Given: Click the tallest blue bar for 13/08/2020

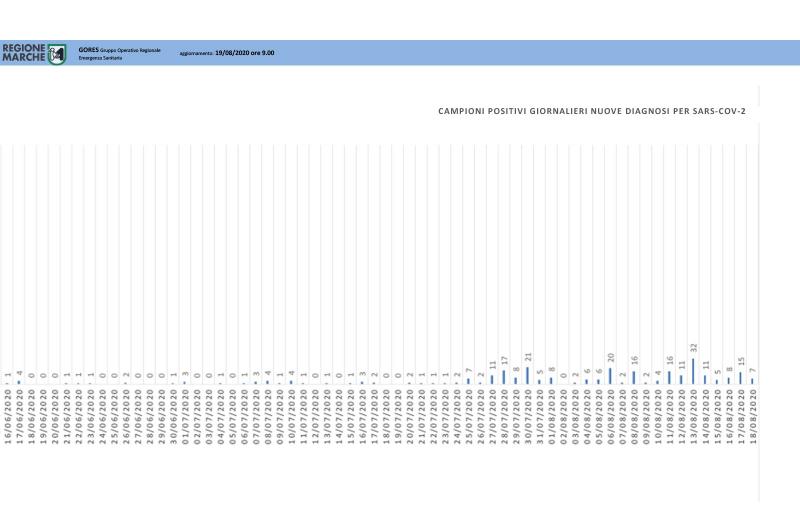Looking at the screenshot, I should pyautogui.click(x=693, y=371).
